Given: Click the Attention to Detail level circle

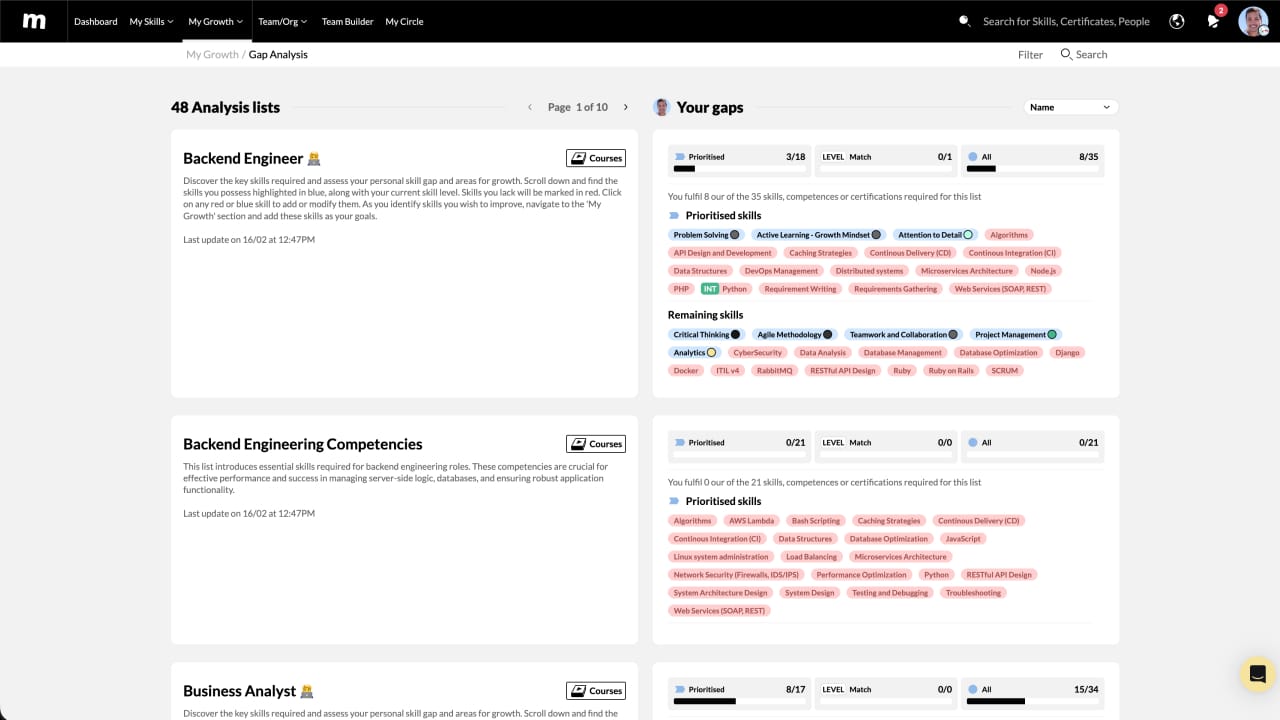Looking at the screenshot, I should click(x=968, y=235).
